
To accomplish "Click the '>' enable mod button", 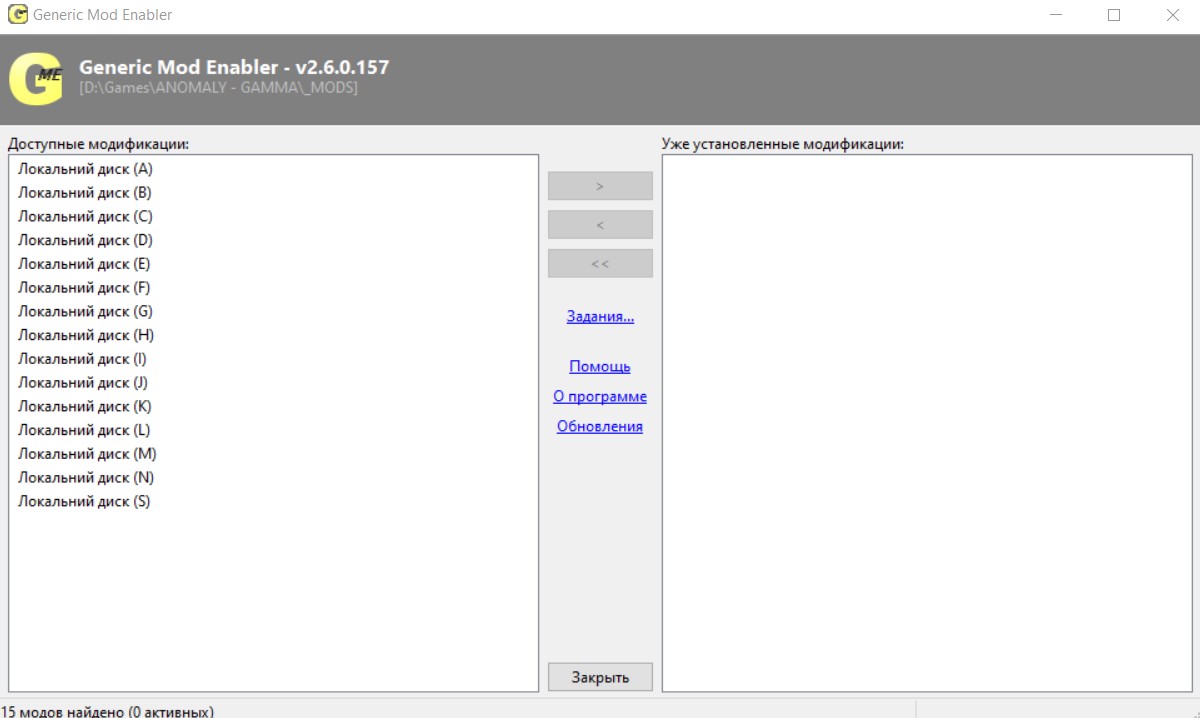I will pyautogui.click(x=600, y=186).
